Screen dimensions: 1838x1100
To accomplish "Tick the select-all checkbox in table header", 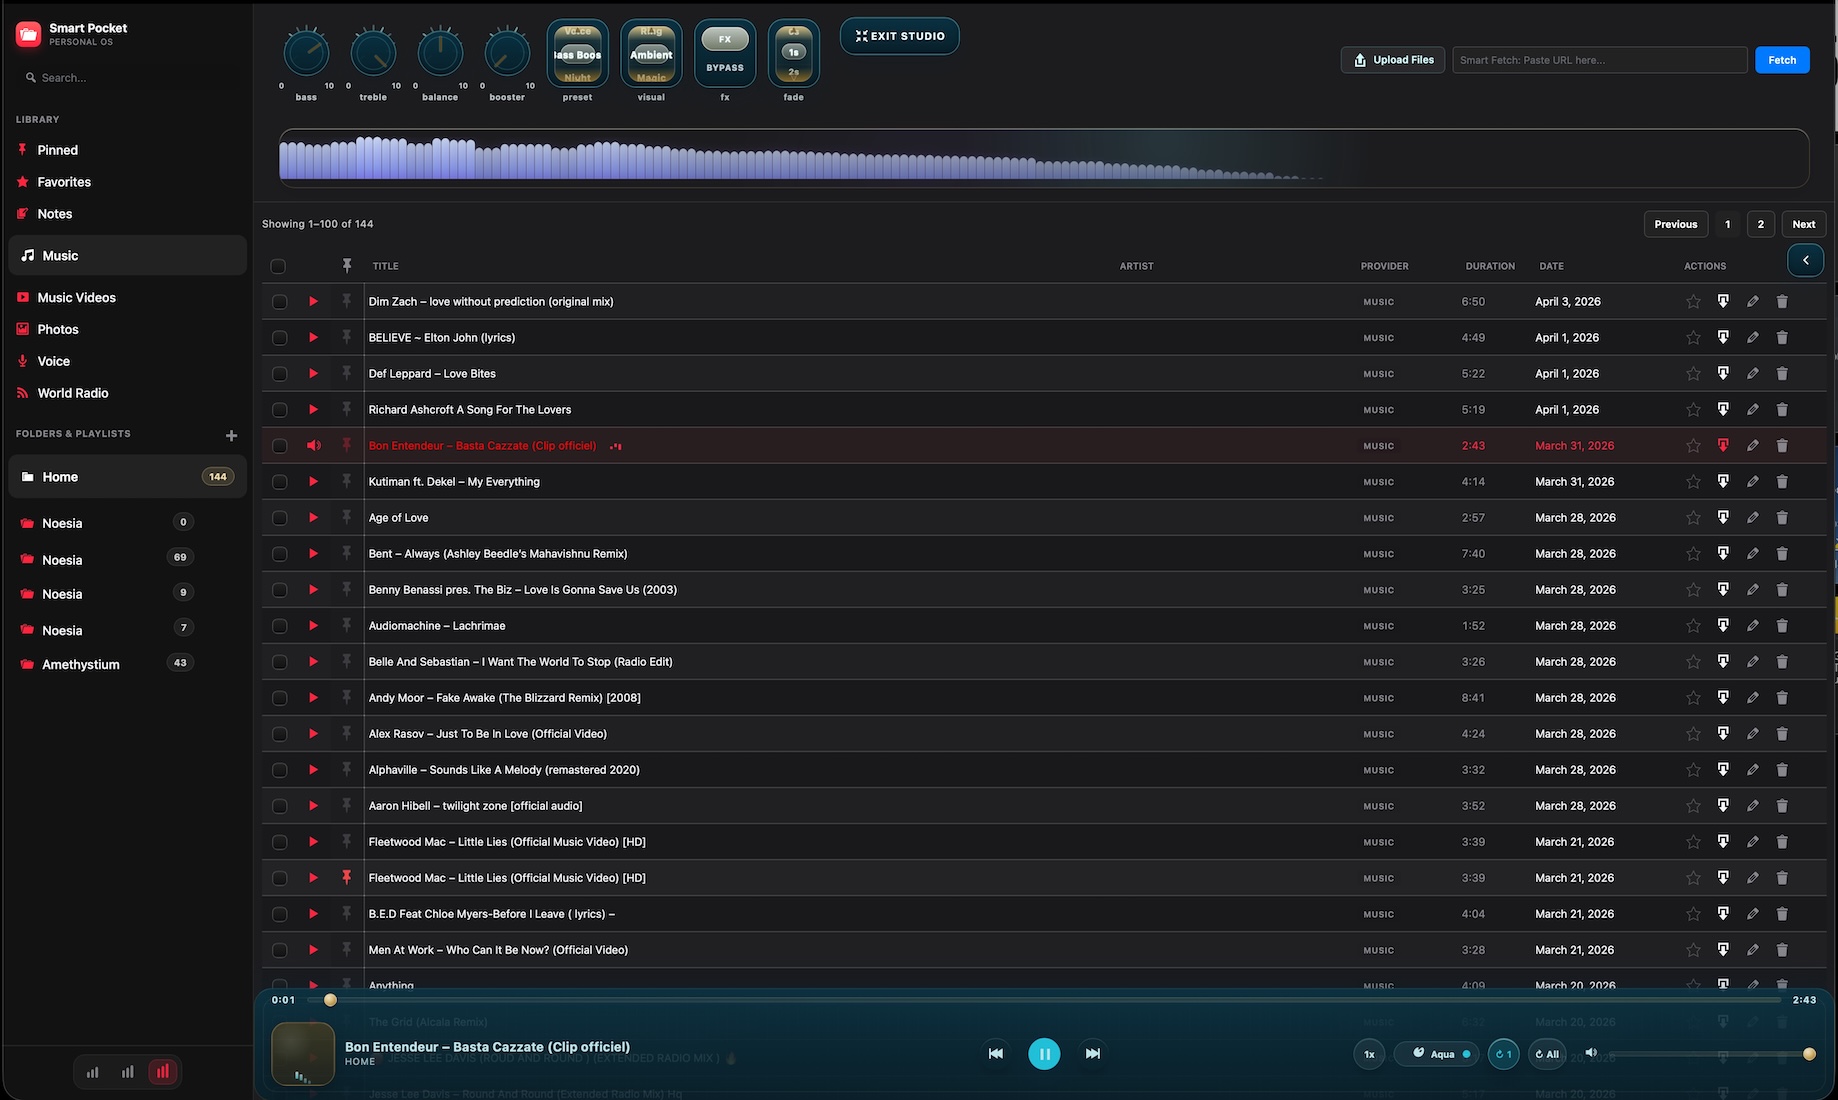I will [278, 266].
